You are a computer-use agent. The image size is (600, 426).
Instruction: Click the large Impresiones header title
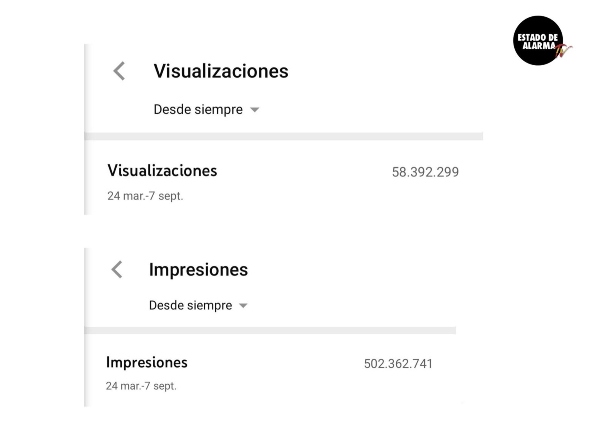[198, 269]
